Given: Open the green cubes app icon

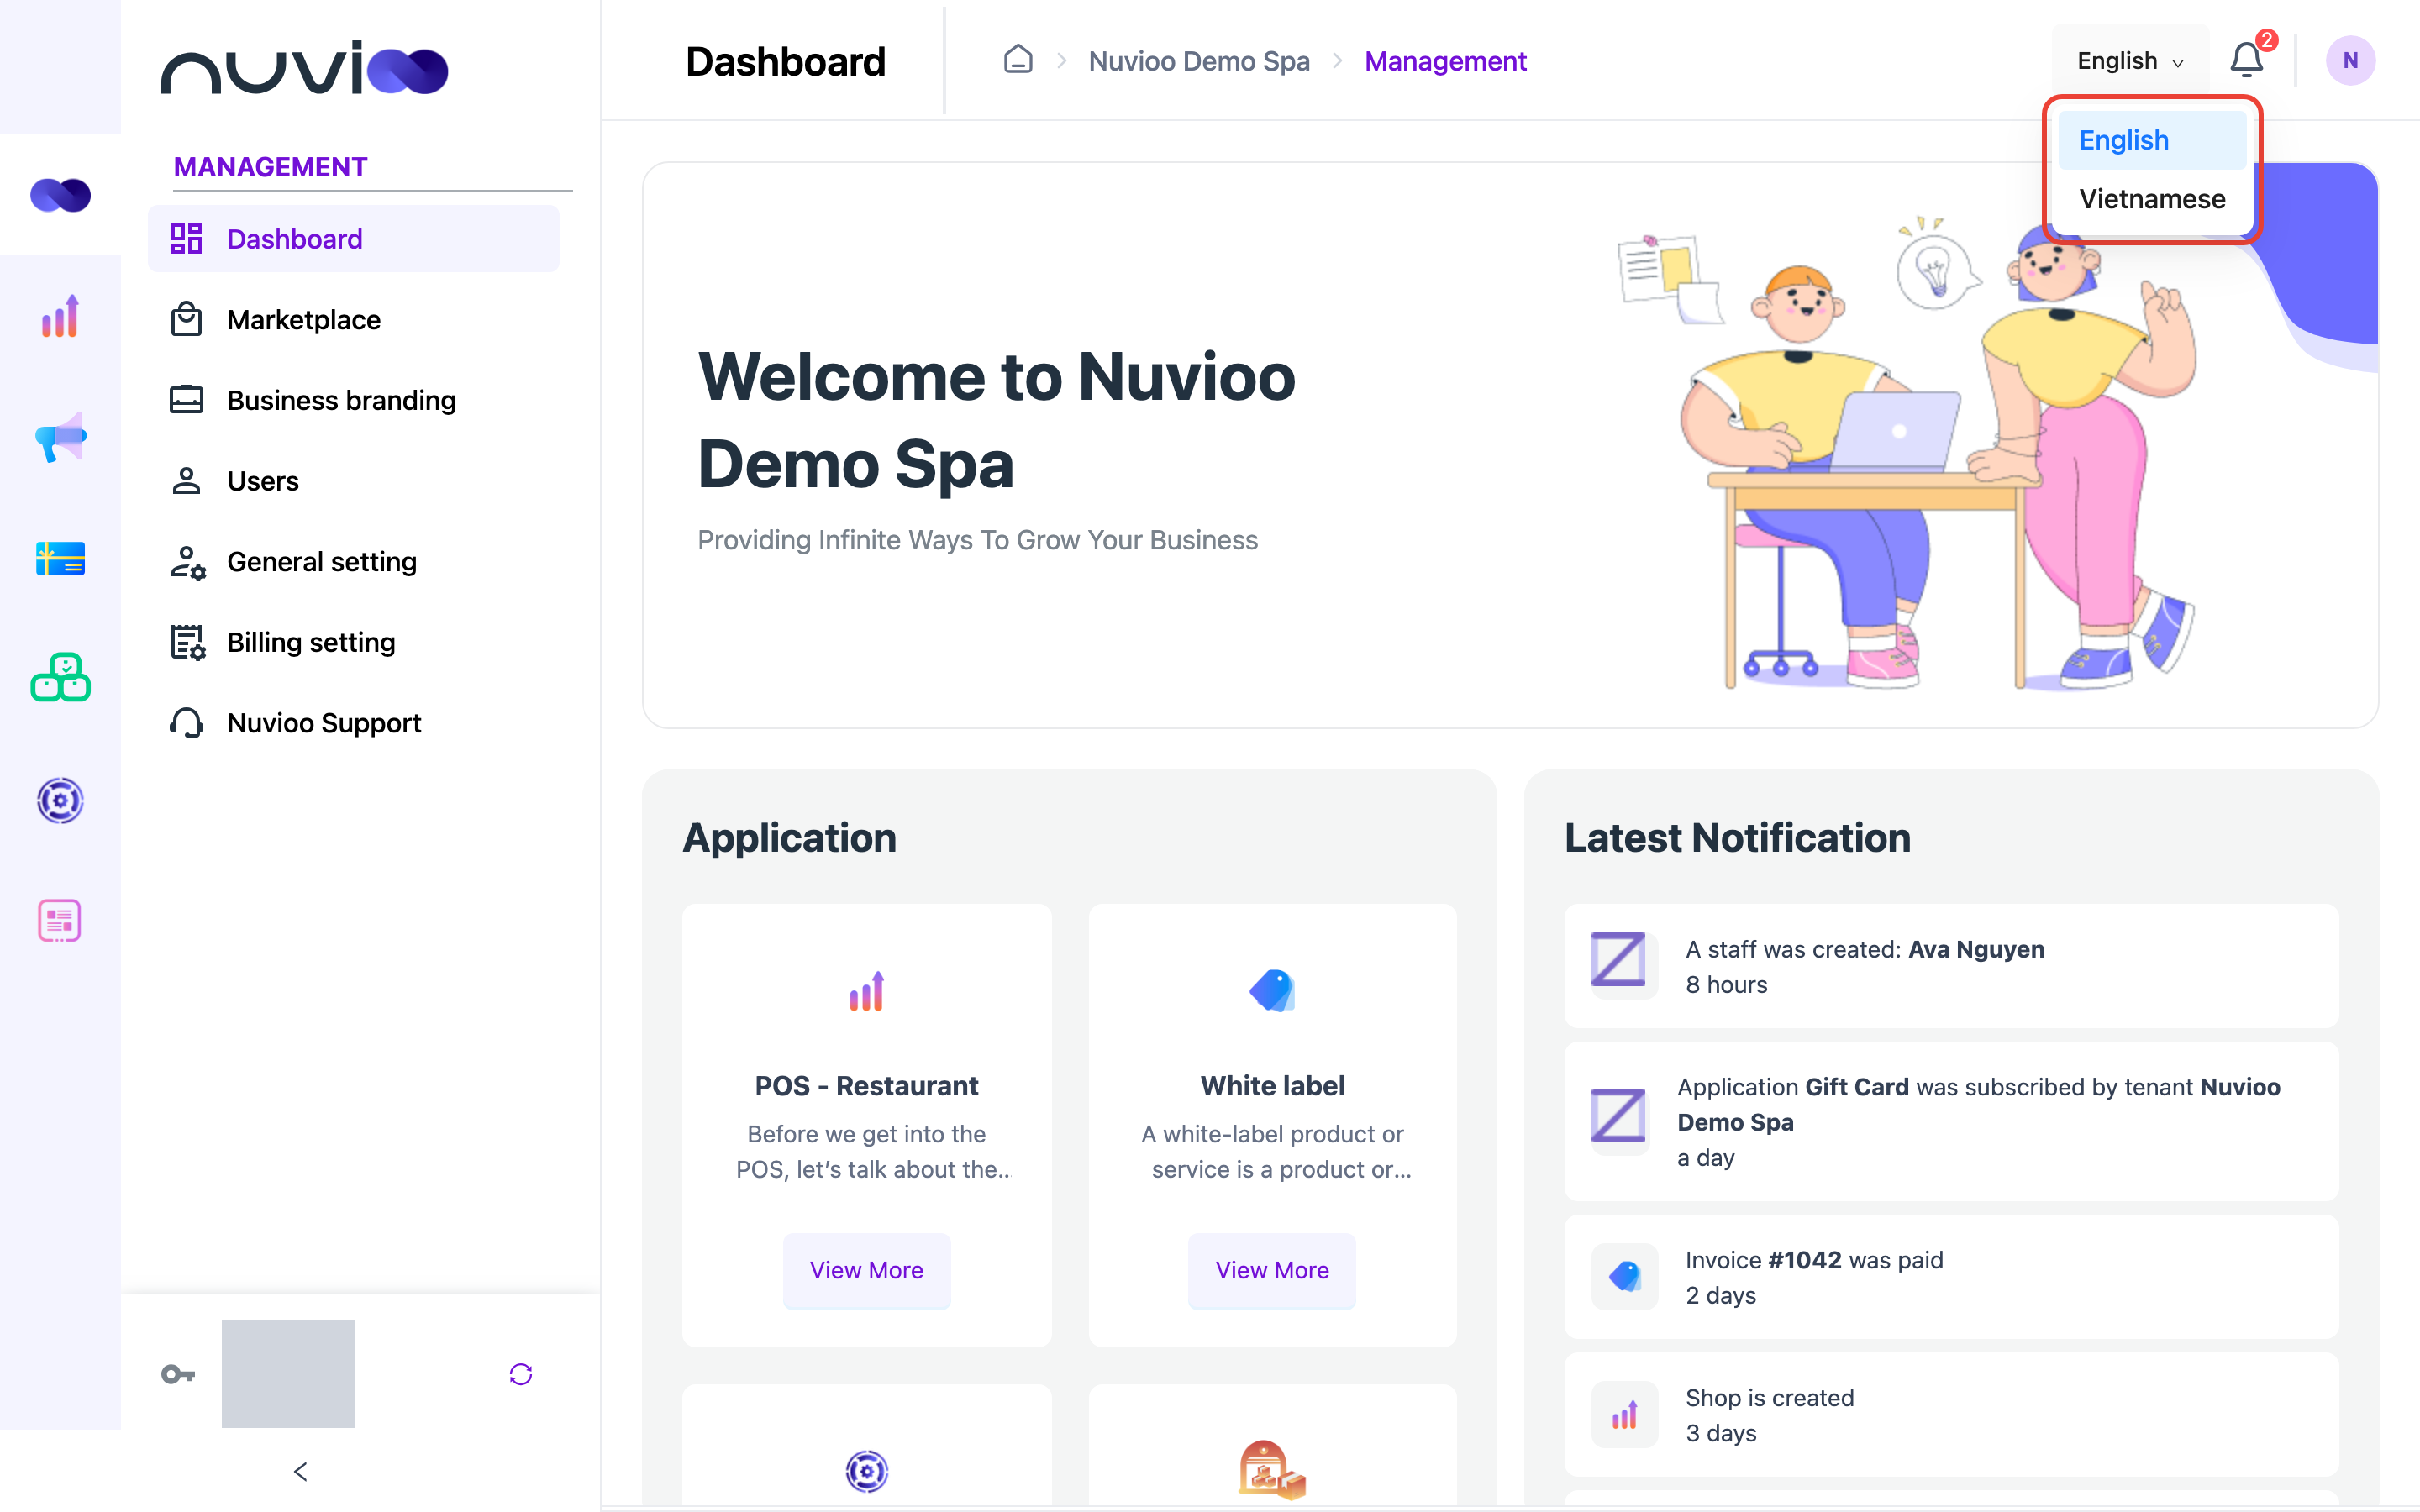Looking at the screenshot, I should pos(60,678).
